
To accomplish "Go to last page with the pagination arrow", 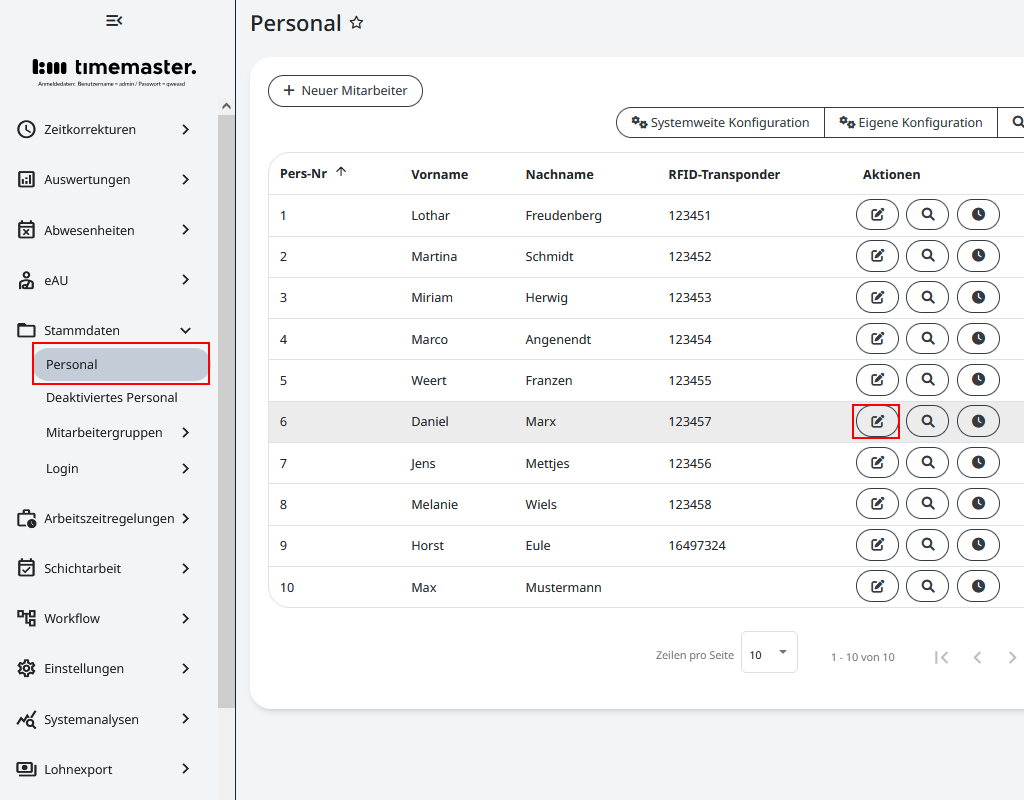I will [x=1012, y=657].
